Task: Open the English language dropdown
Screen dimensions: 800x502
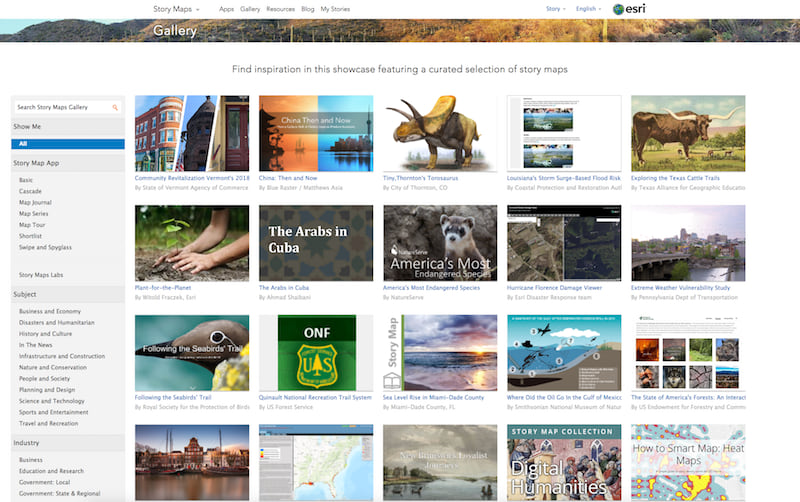Action: tap(588, 9)
